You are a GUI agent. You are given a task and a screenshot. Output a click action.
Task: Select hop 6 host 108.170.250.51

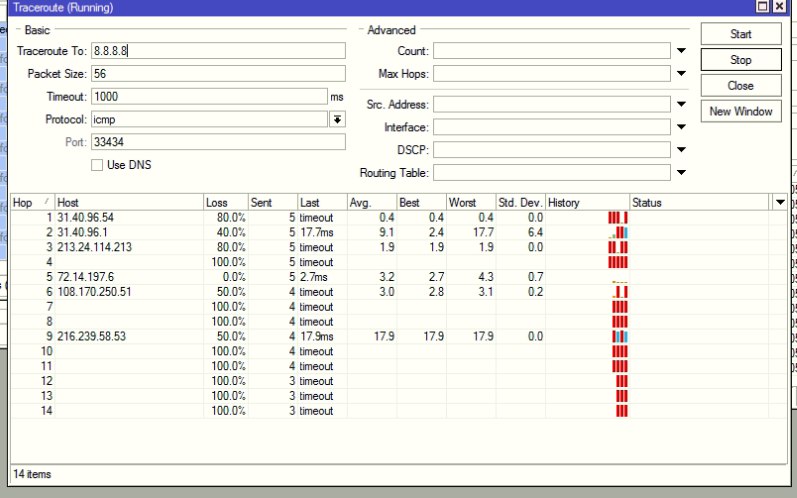coord(94,292)
